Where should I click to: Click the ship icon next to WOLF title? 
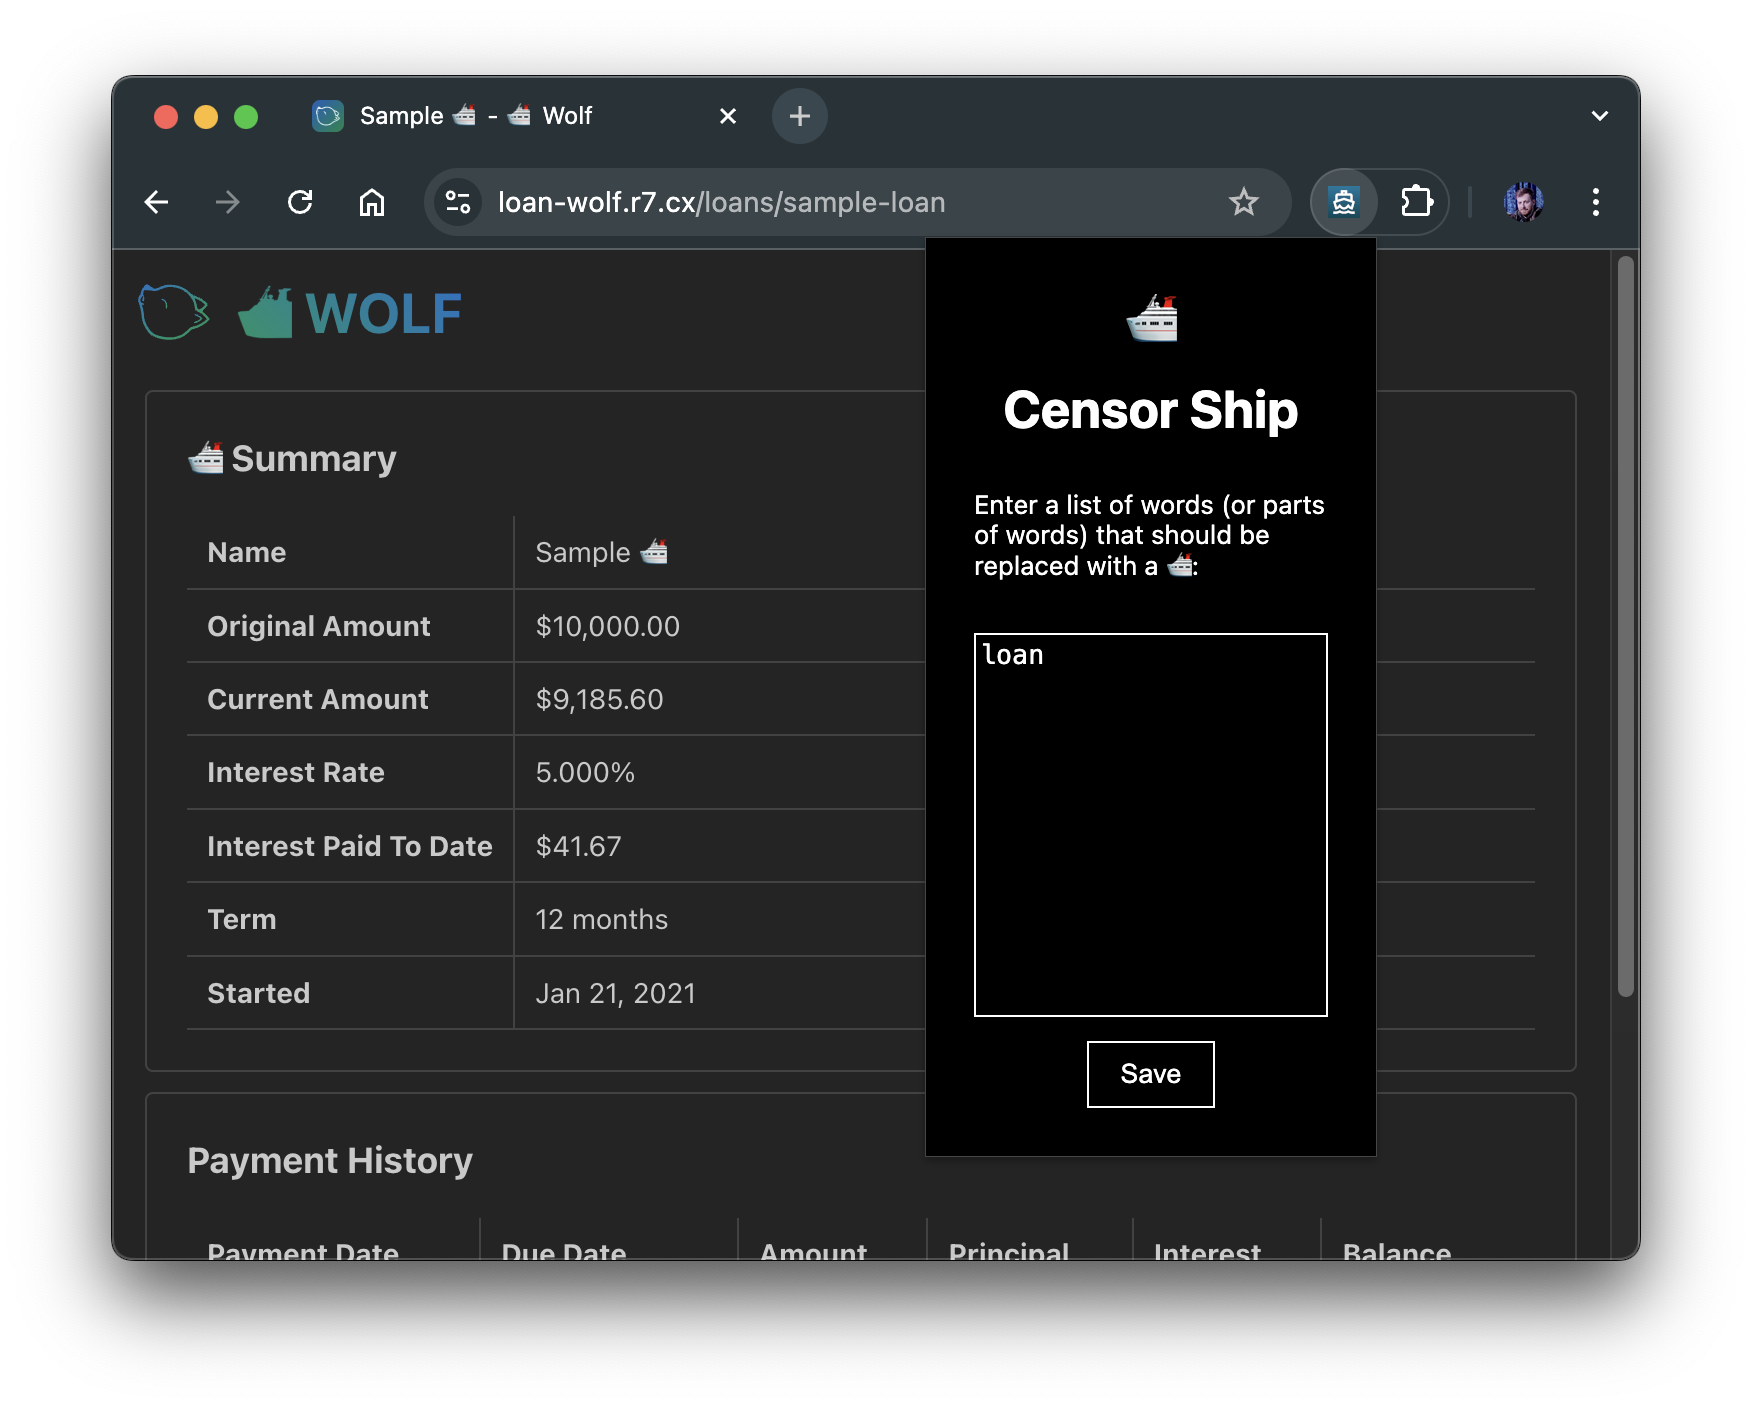pos(265,312)
